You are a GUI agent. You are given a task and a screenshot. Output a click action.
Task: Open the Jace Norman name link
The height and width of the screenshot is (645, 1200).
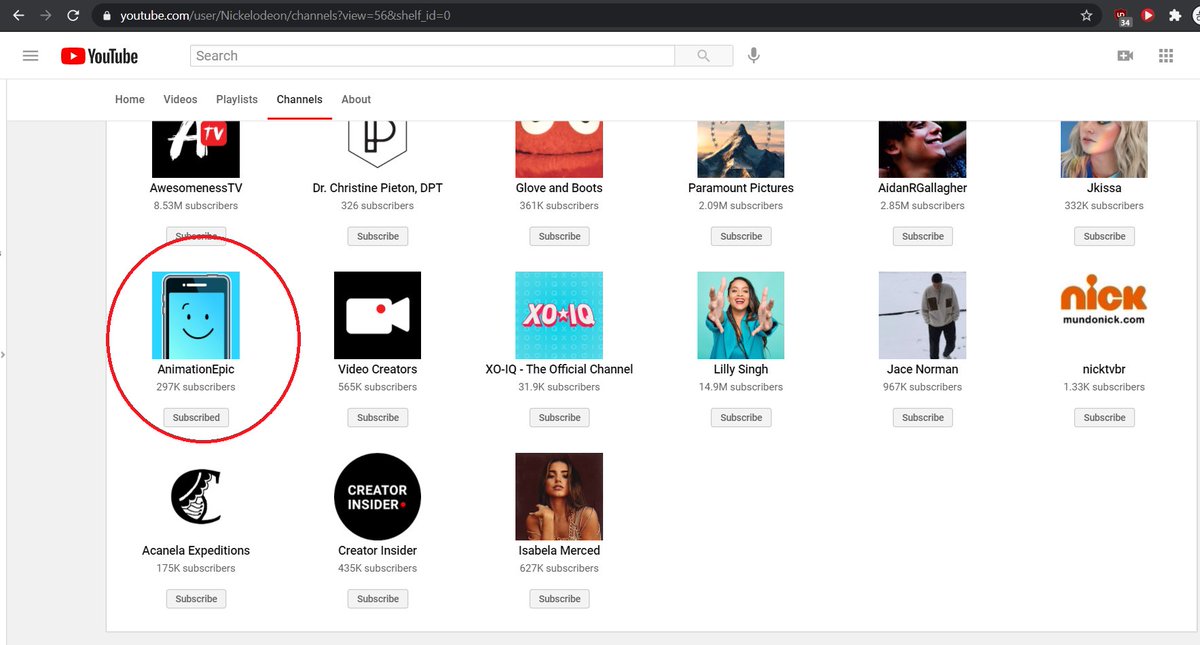coord(923,369)
